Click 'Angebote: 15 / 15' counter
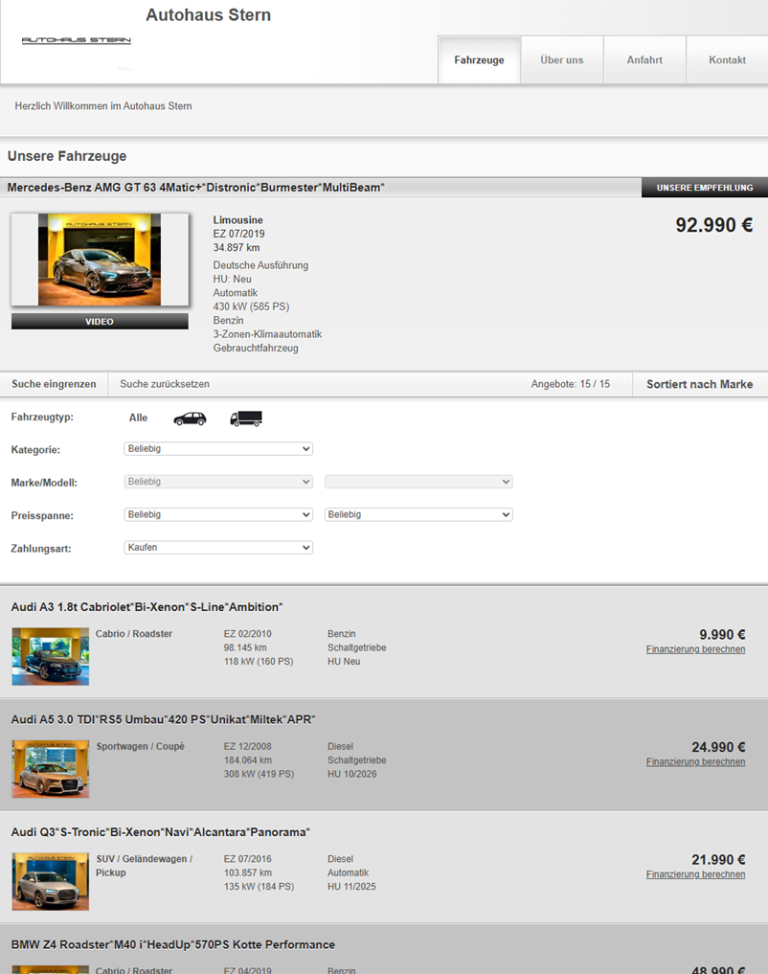The image size is (768, 974). click(570, 384)
